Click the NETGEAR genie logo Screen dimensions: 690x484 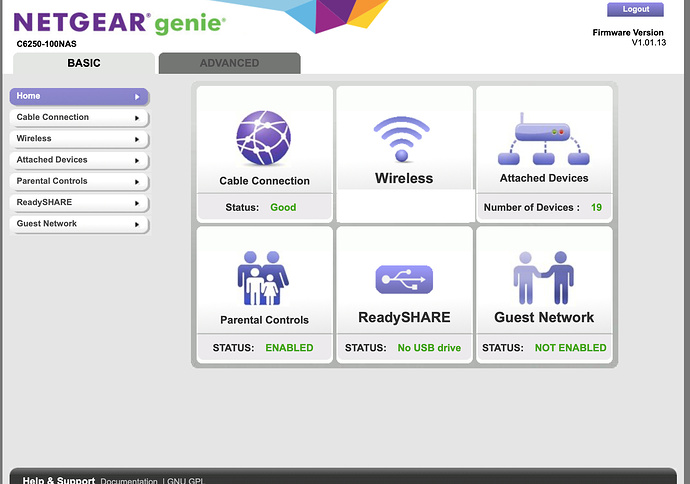coord(120,23)
